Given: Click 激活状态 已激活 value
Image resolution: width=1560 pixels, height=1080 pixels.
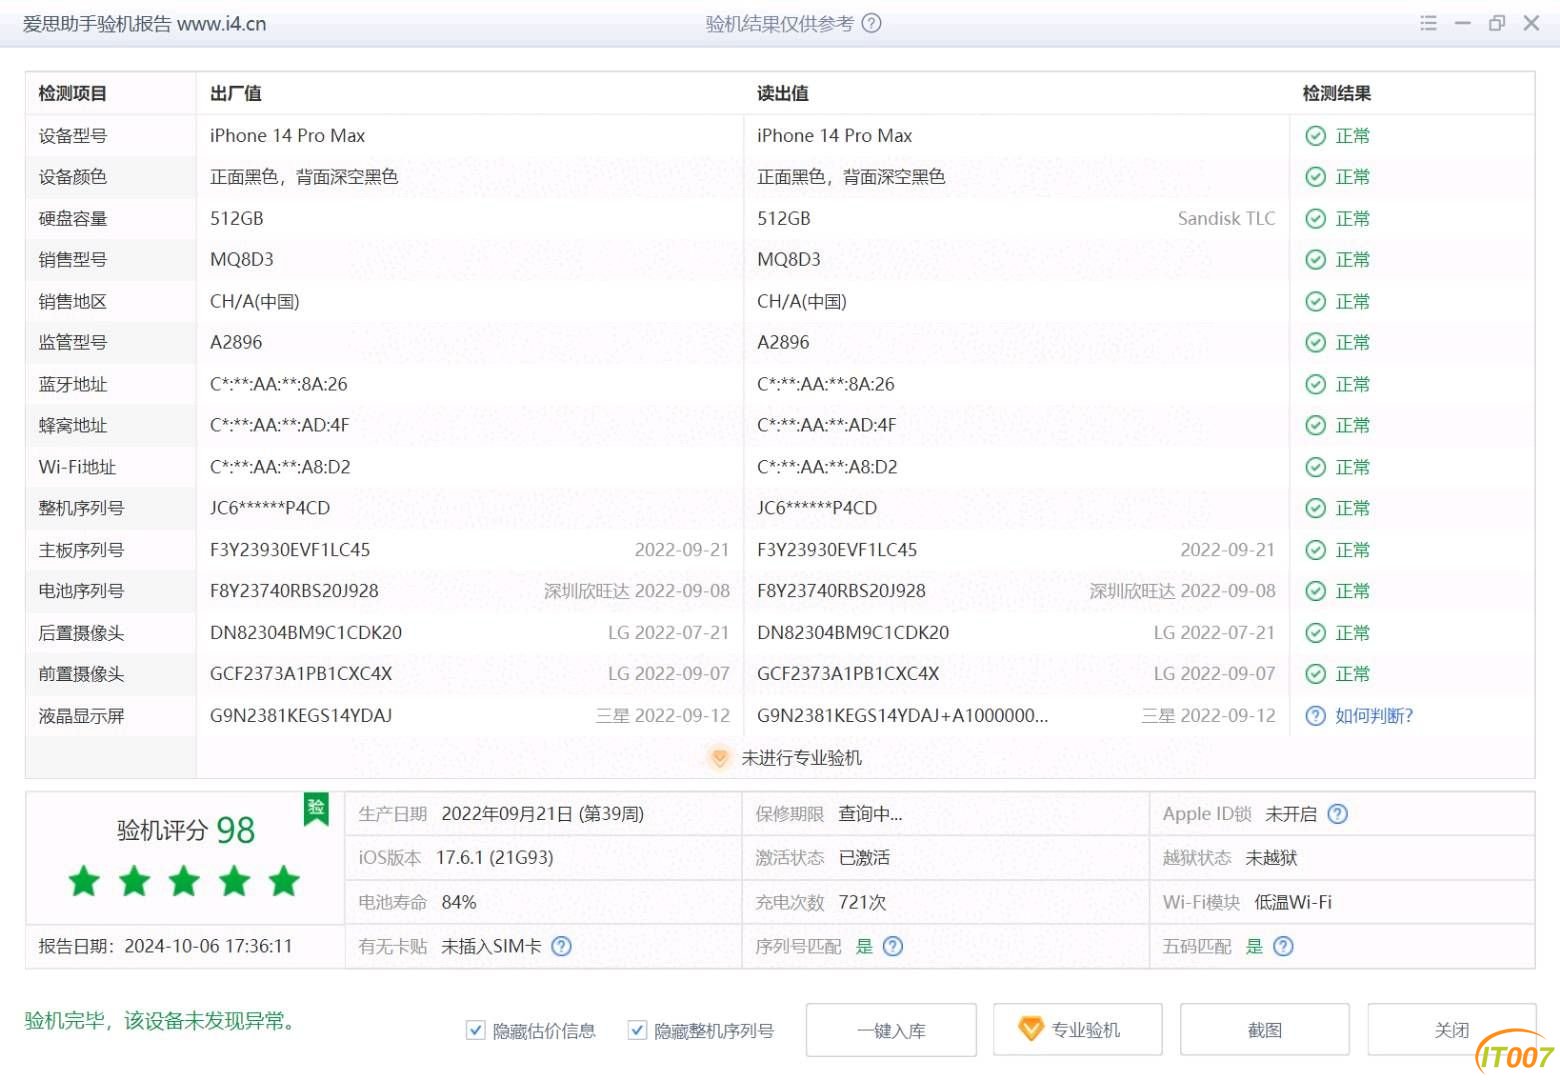Looking at the screenshot, I should pyautogui.click(x=864, y=858).
